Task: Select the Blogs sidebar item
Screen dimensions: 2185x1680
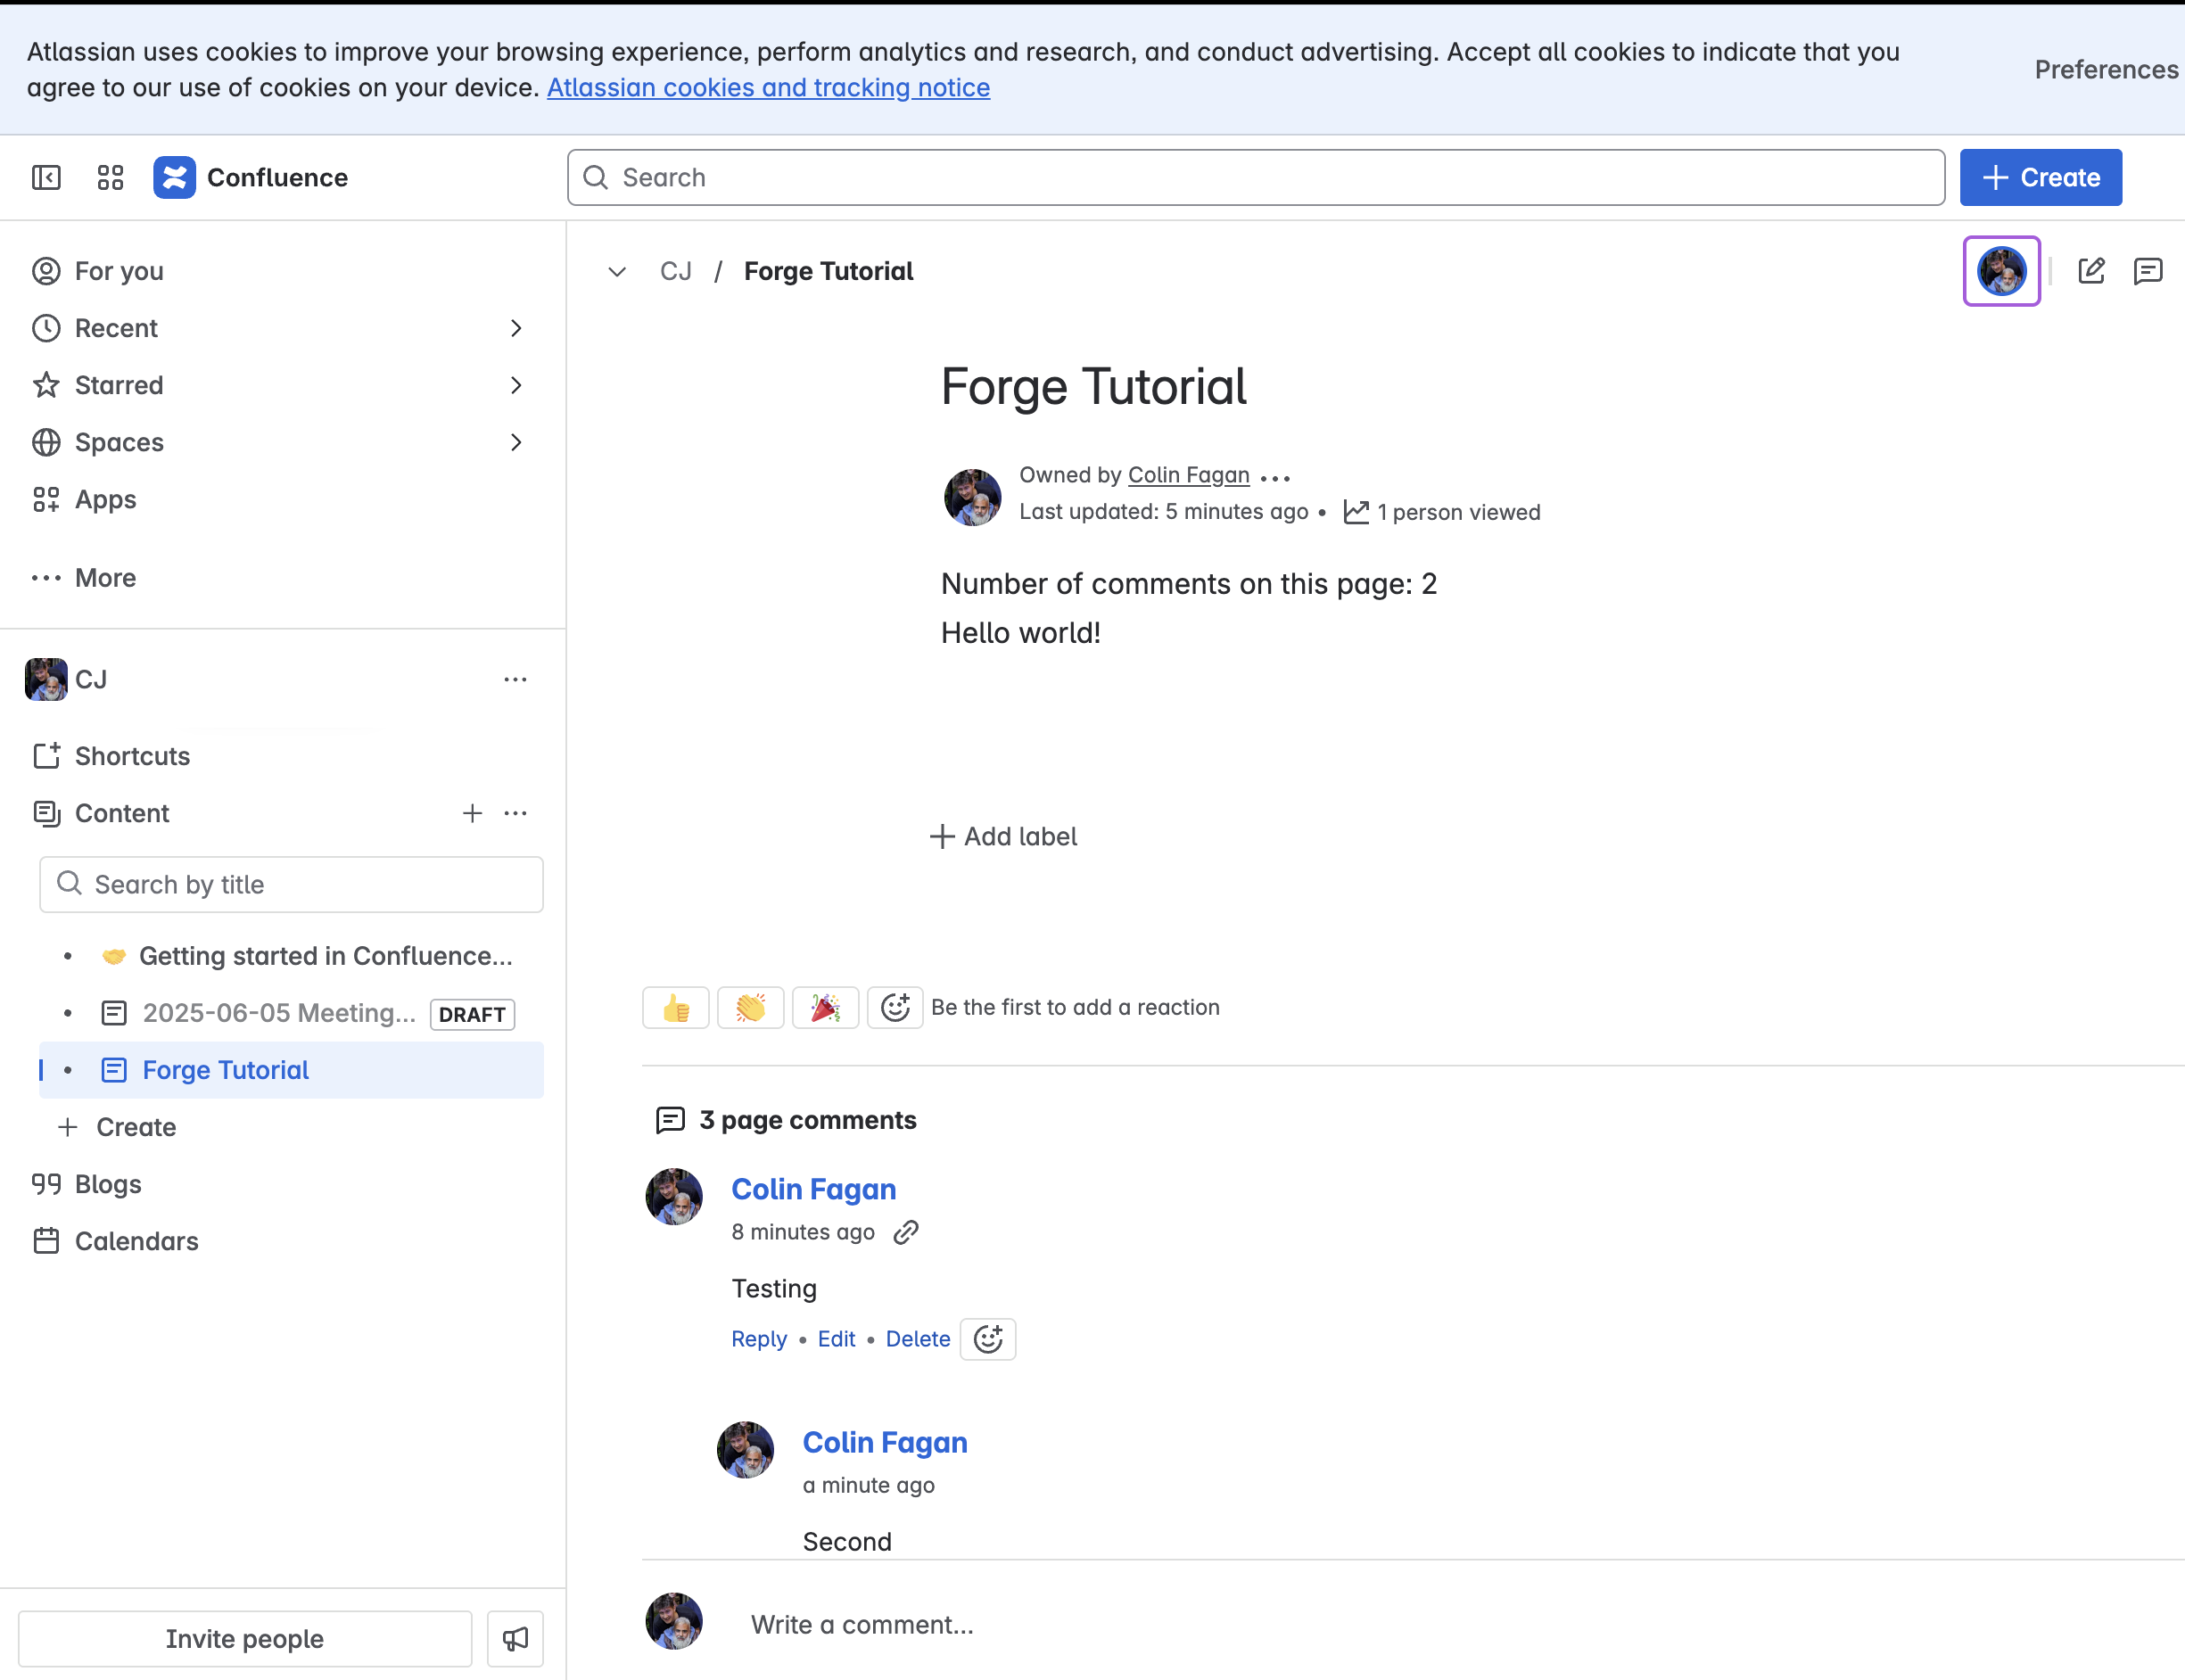Action: (108, 1184)
